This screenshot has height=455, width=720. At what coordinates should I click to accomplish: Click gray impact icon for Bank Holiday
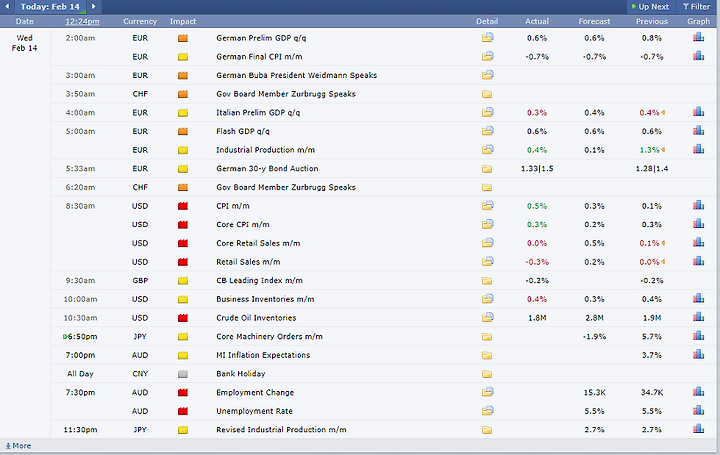pos(183,374)
